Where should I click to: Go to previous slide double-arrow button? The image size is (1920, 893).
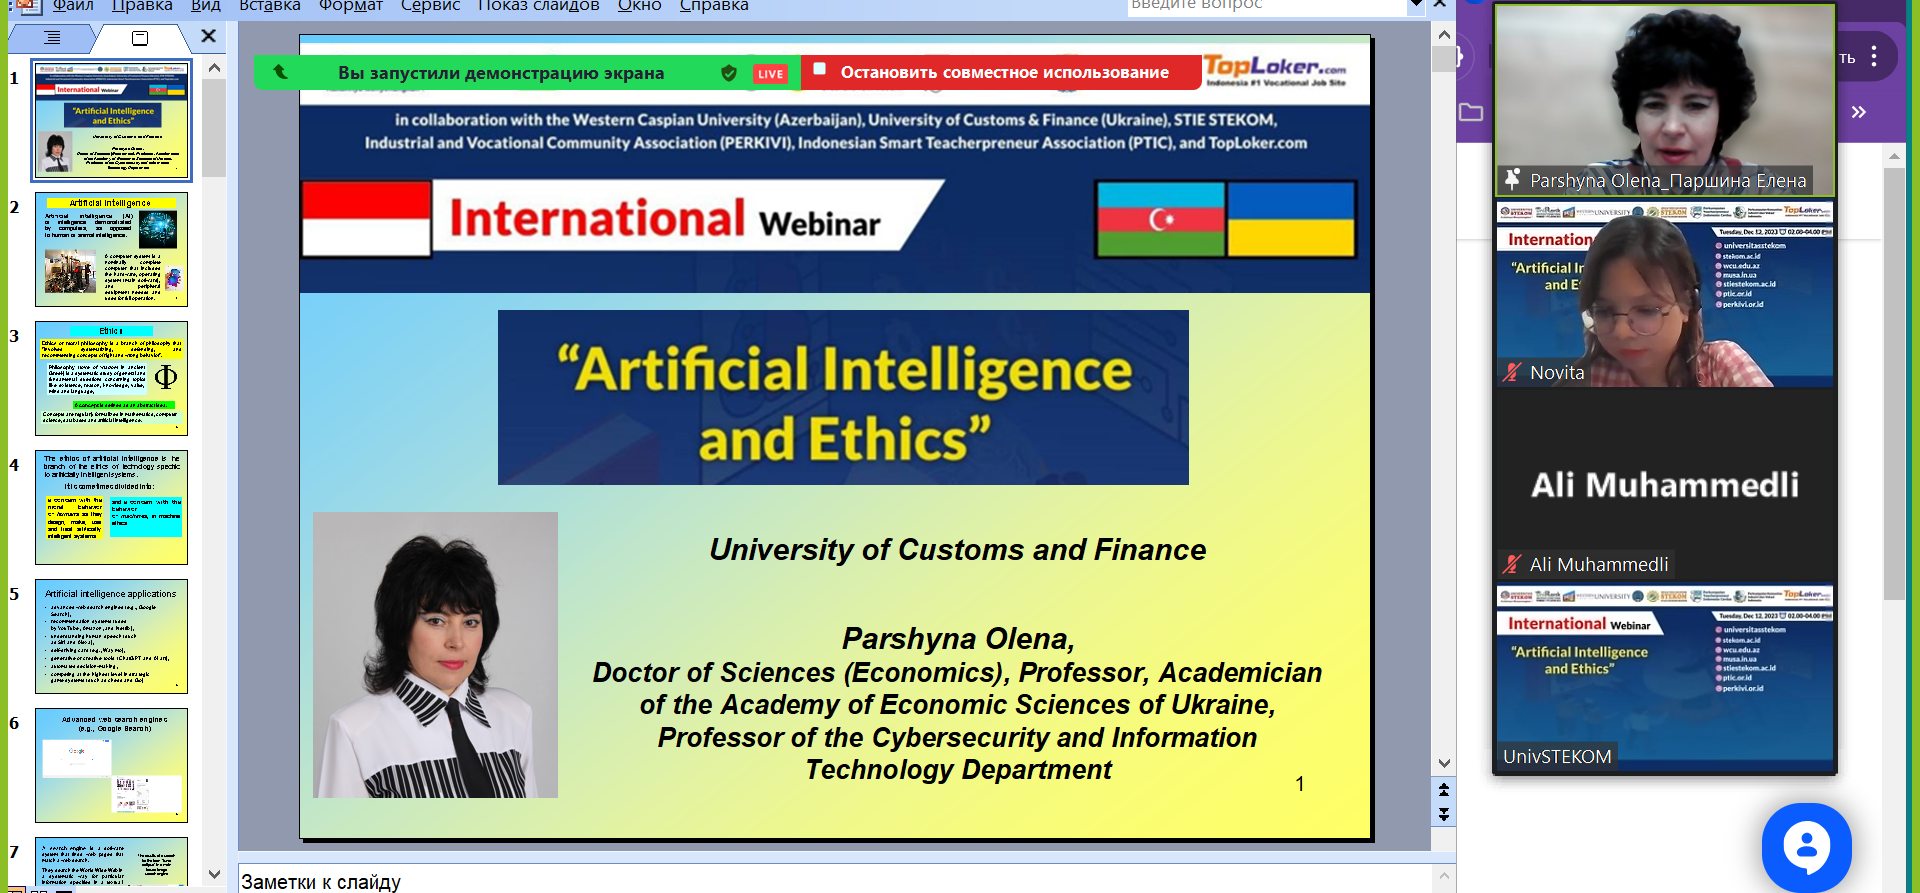tap(1444, 790)
